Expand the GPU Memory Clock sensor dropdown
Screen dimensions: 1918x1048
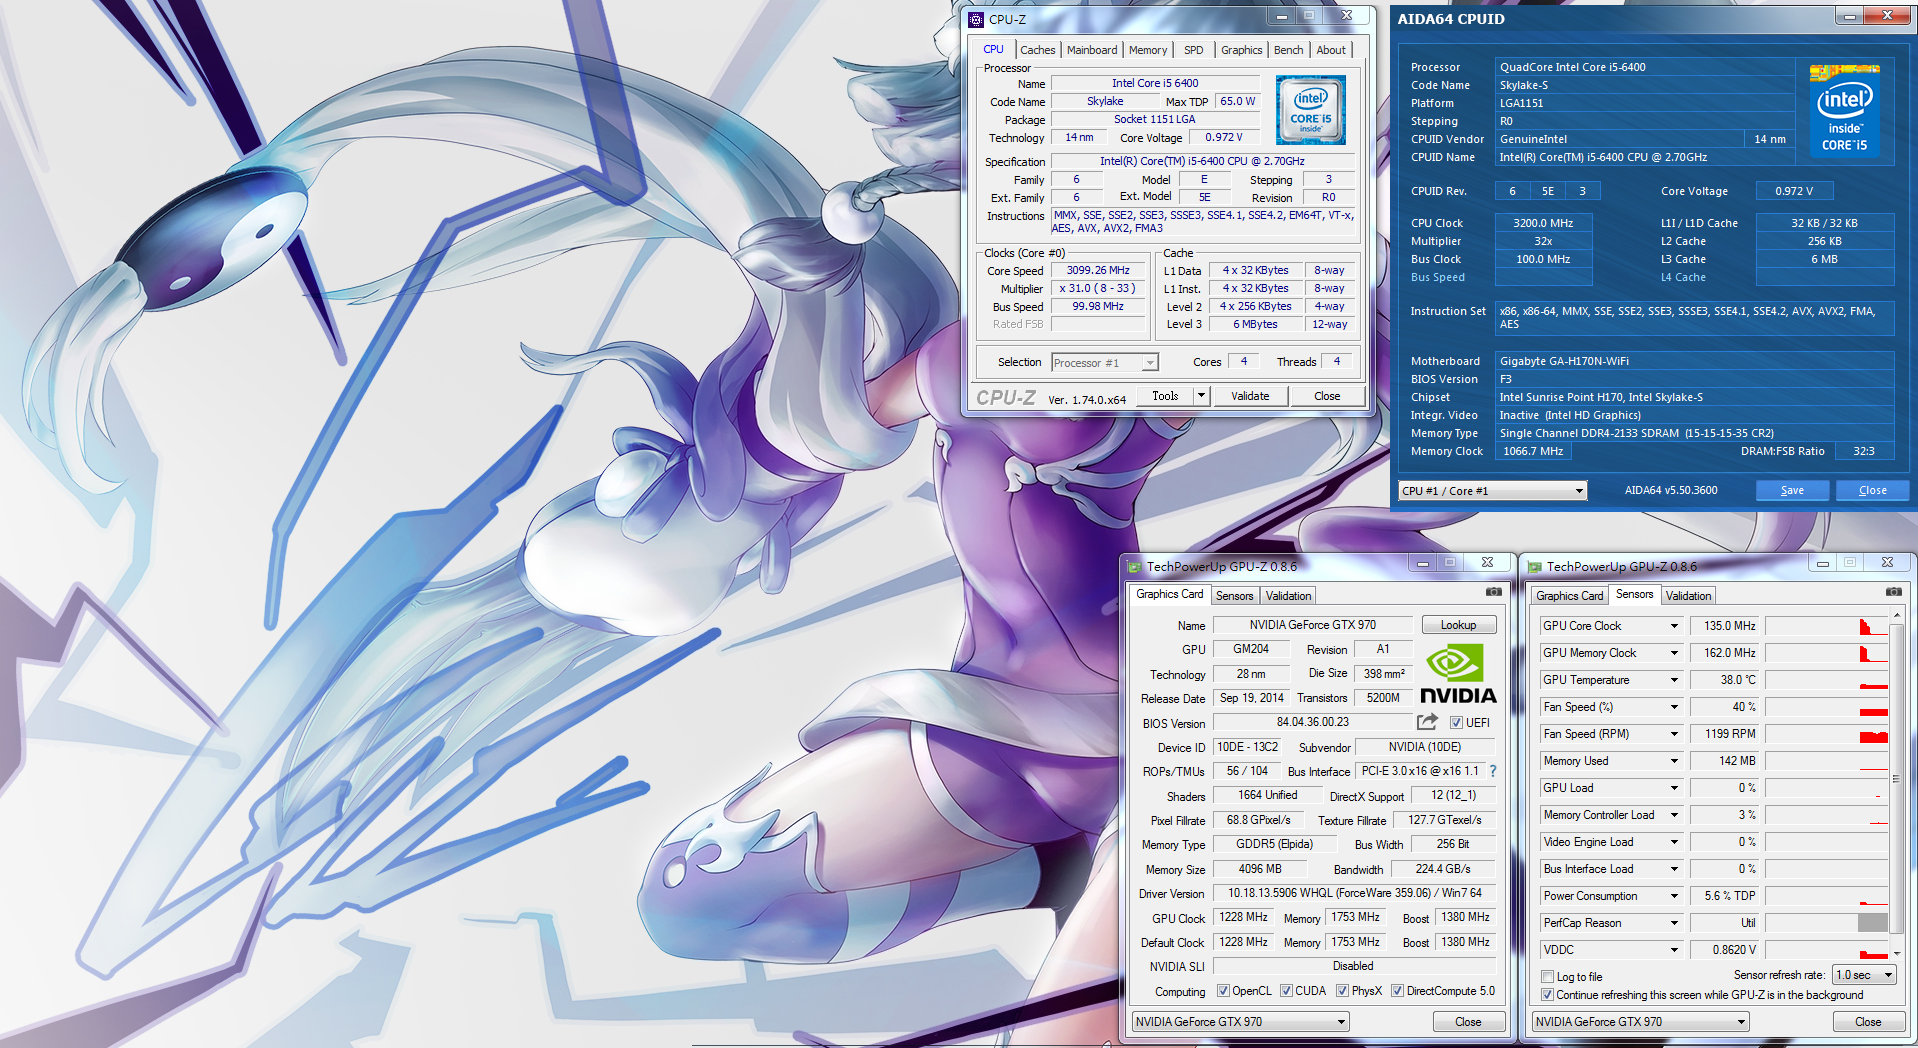(x=1674, y=653)
